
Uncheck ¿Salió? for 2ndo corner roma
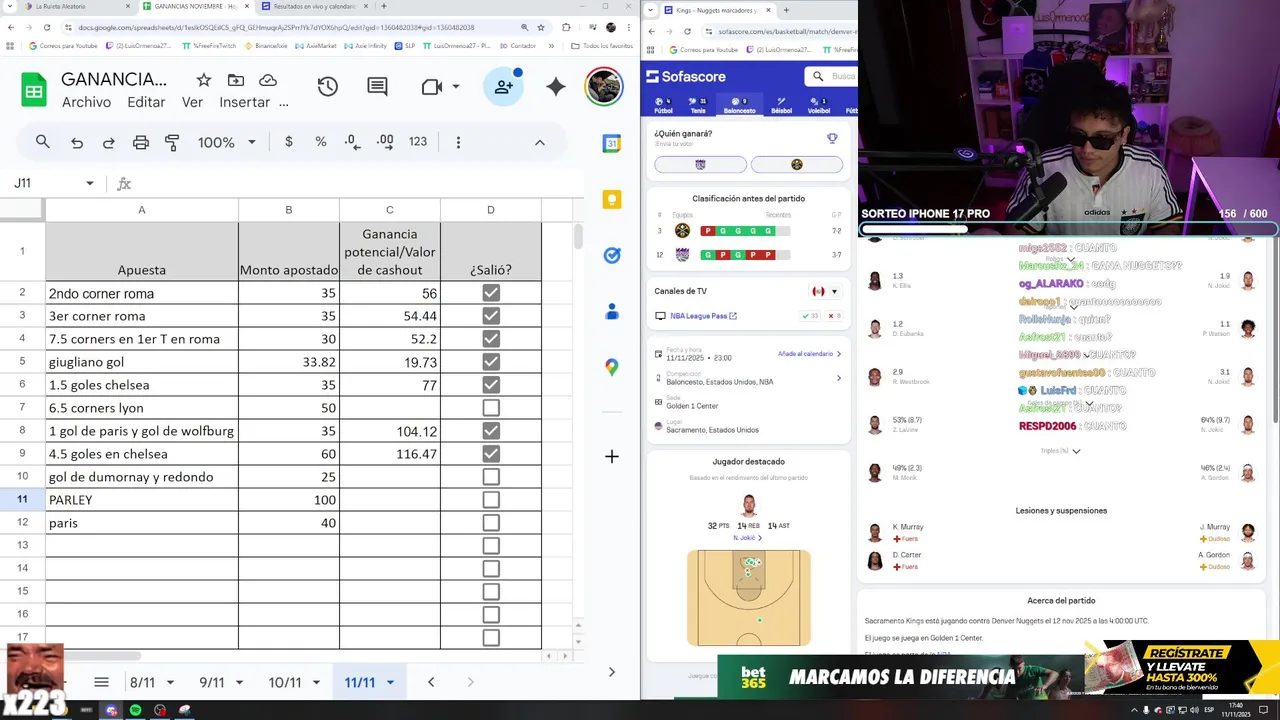pyautogui.click(x=491, y=293)
